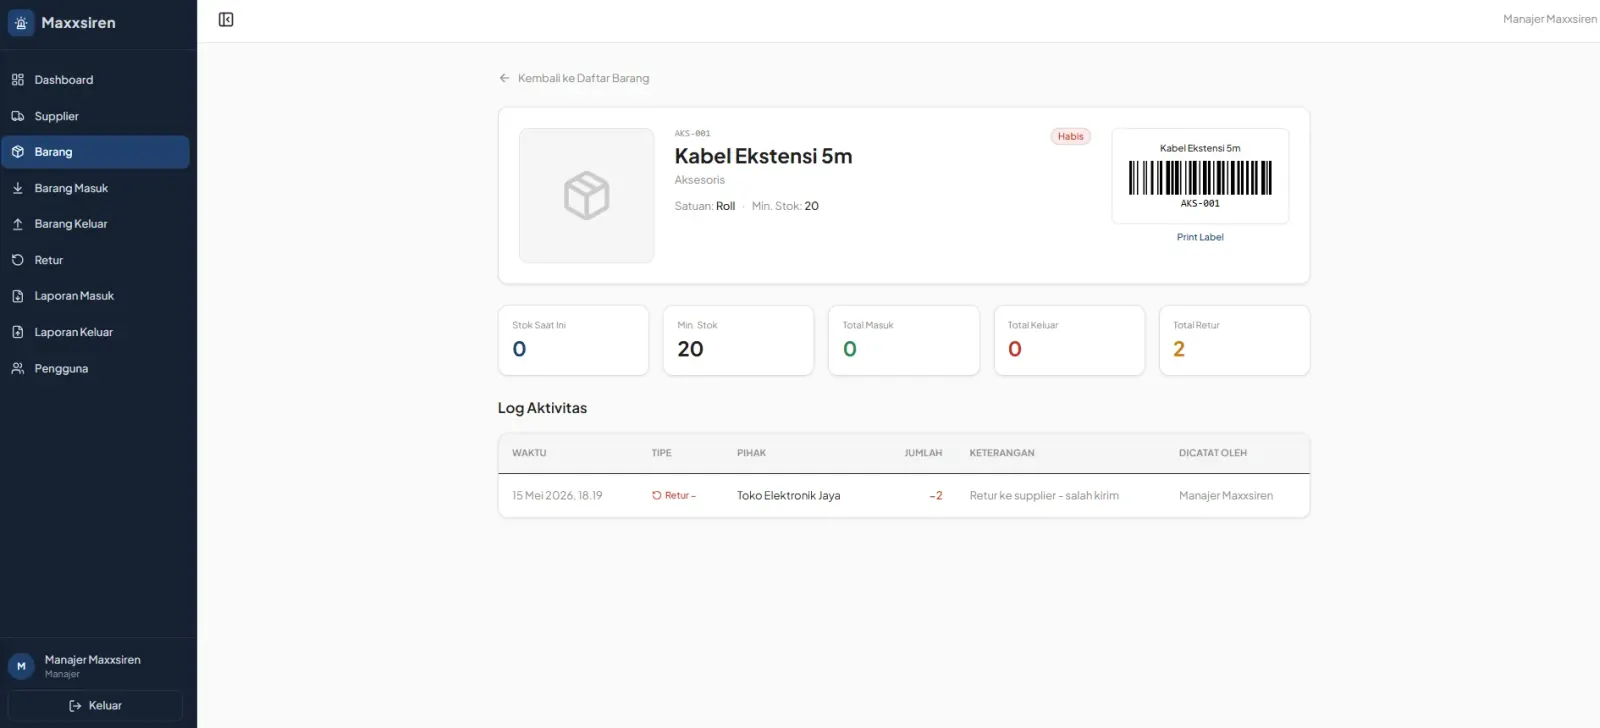This screenshot has height=728, width=1600.
Task: Click the Kabel Ekstensi 5m product title
Action: click(763, 156)
